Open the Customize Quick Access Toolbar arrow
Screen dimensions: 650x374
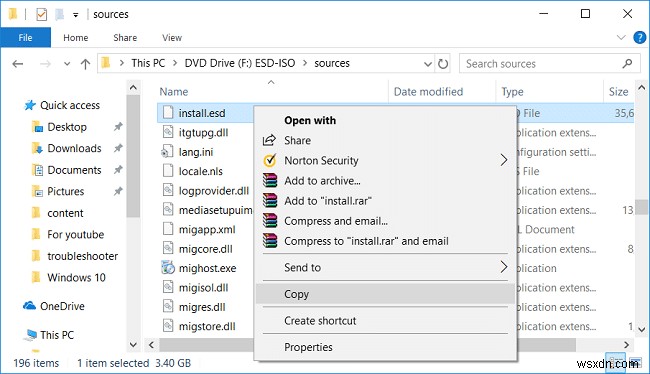click(x=75, y=15)
